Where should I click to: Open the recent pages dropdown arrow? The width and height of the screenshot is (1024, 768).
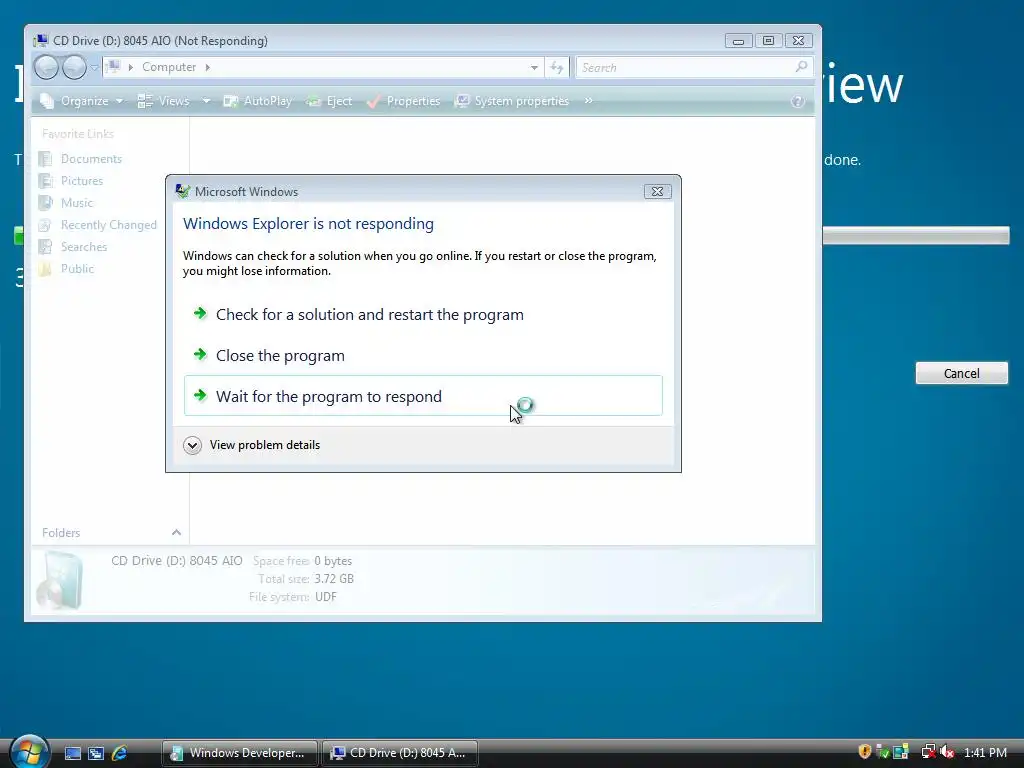tap(95, 67)
